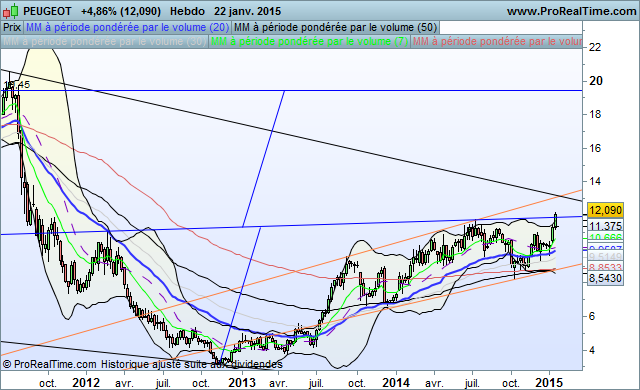Viewport: 640px width, 390px height.
Task: Click the 4 price axis value
Action: [x=592, y=350]
